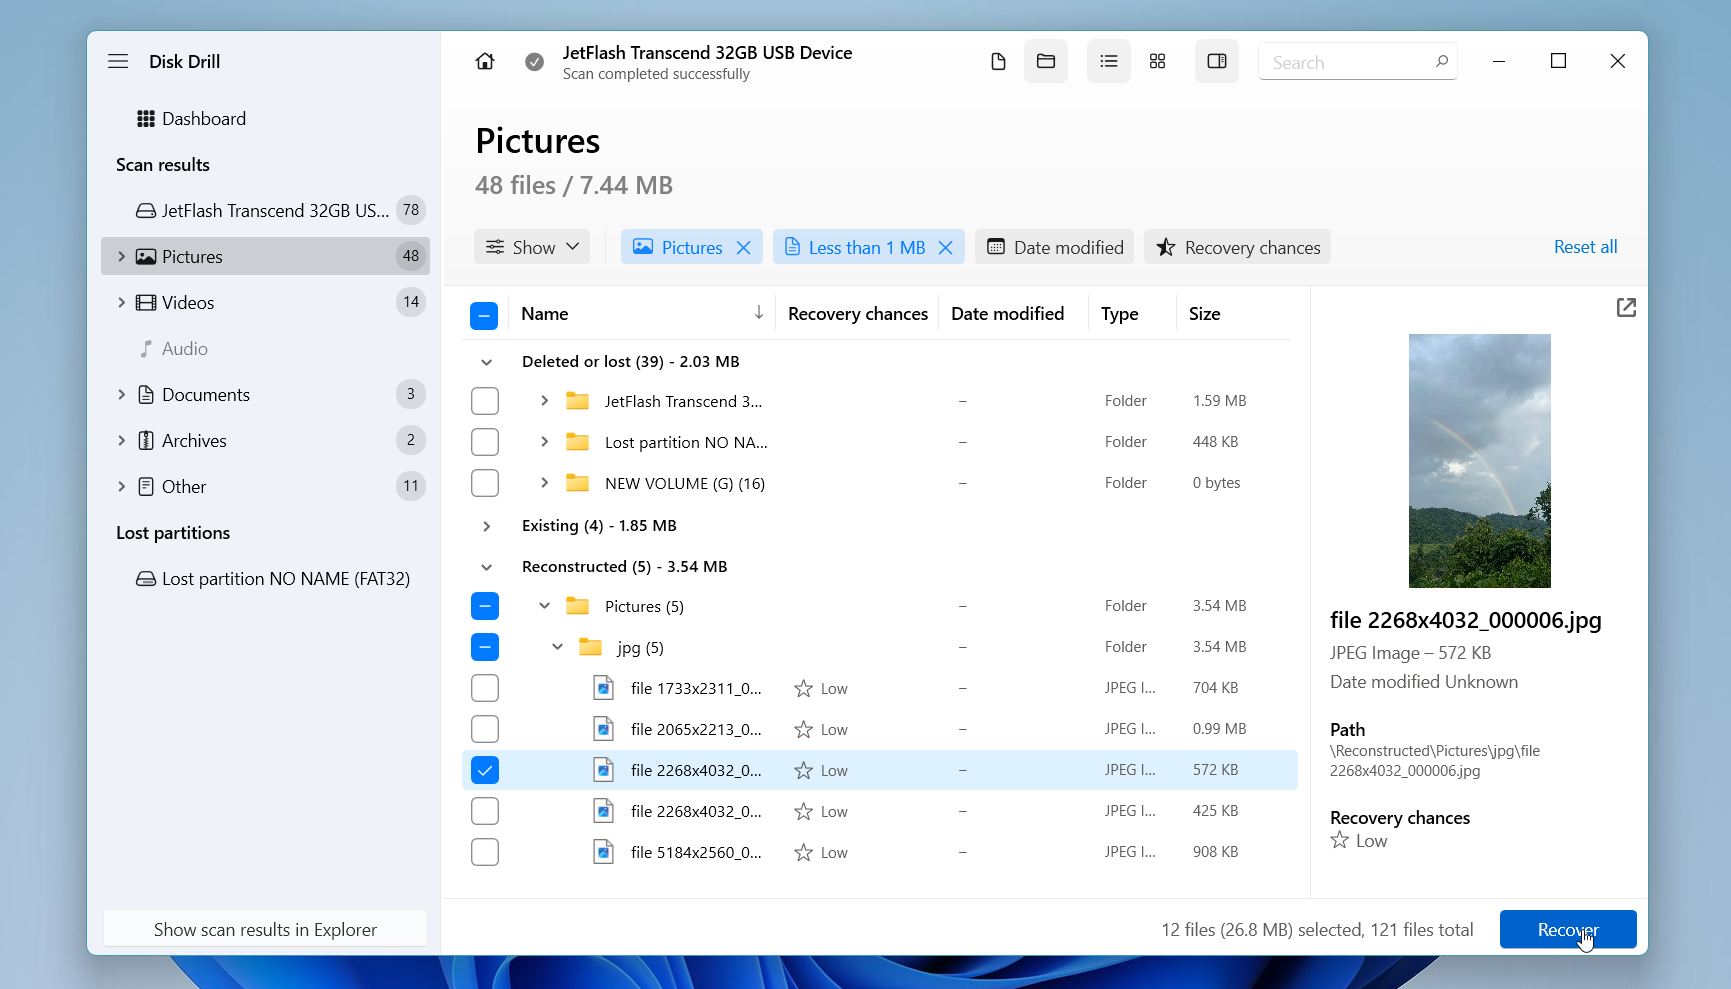The height and width of the screenshot is (989, 1731).
Task: Collapse the Reconstructed (5) group
Action: [x=486, y=567]
